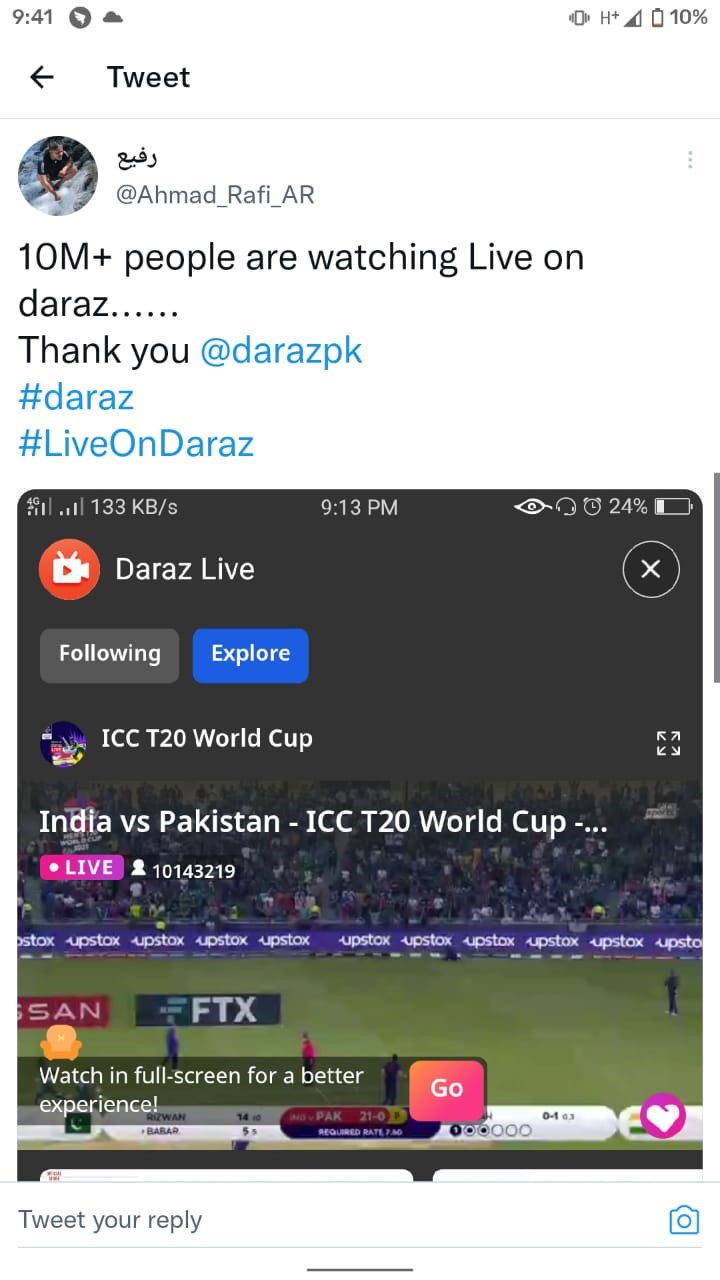Tap the camera icon in reply bar
This screenshot has width=720, height=1280.
(x=684, y=1220)
